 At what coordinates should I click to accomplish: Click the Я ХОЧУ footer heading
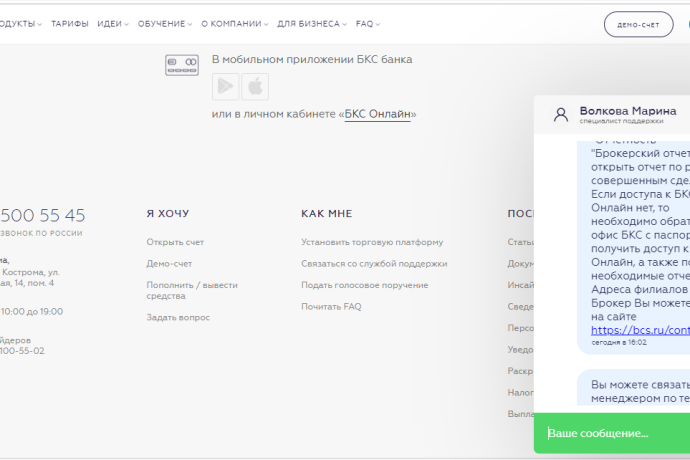pos(168,213)
